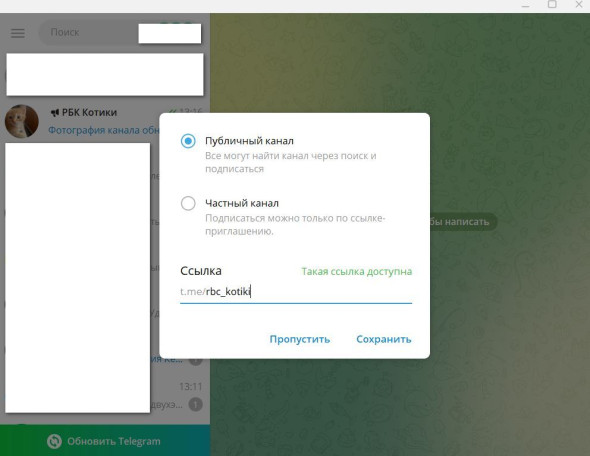Click Пропустить to skip link setup

[x=300, y=339]
